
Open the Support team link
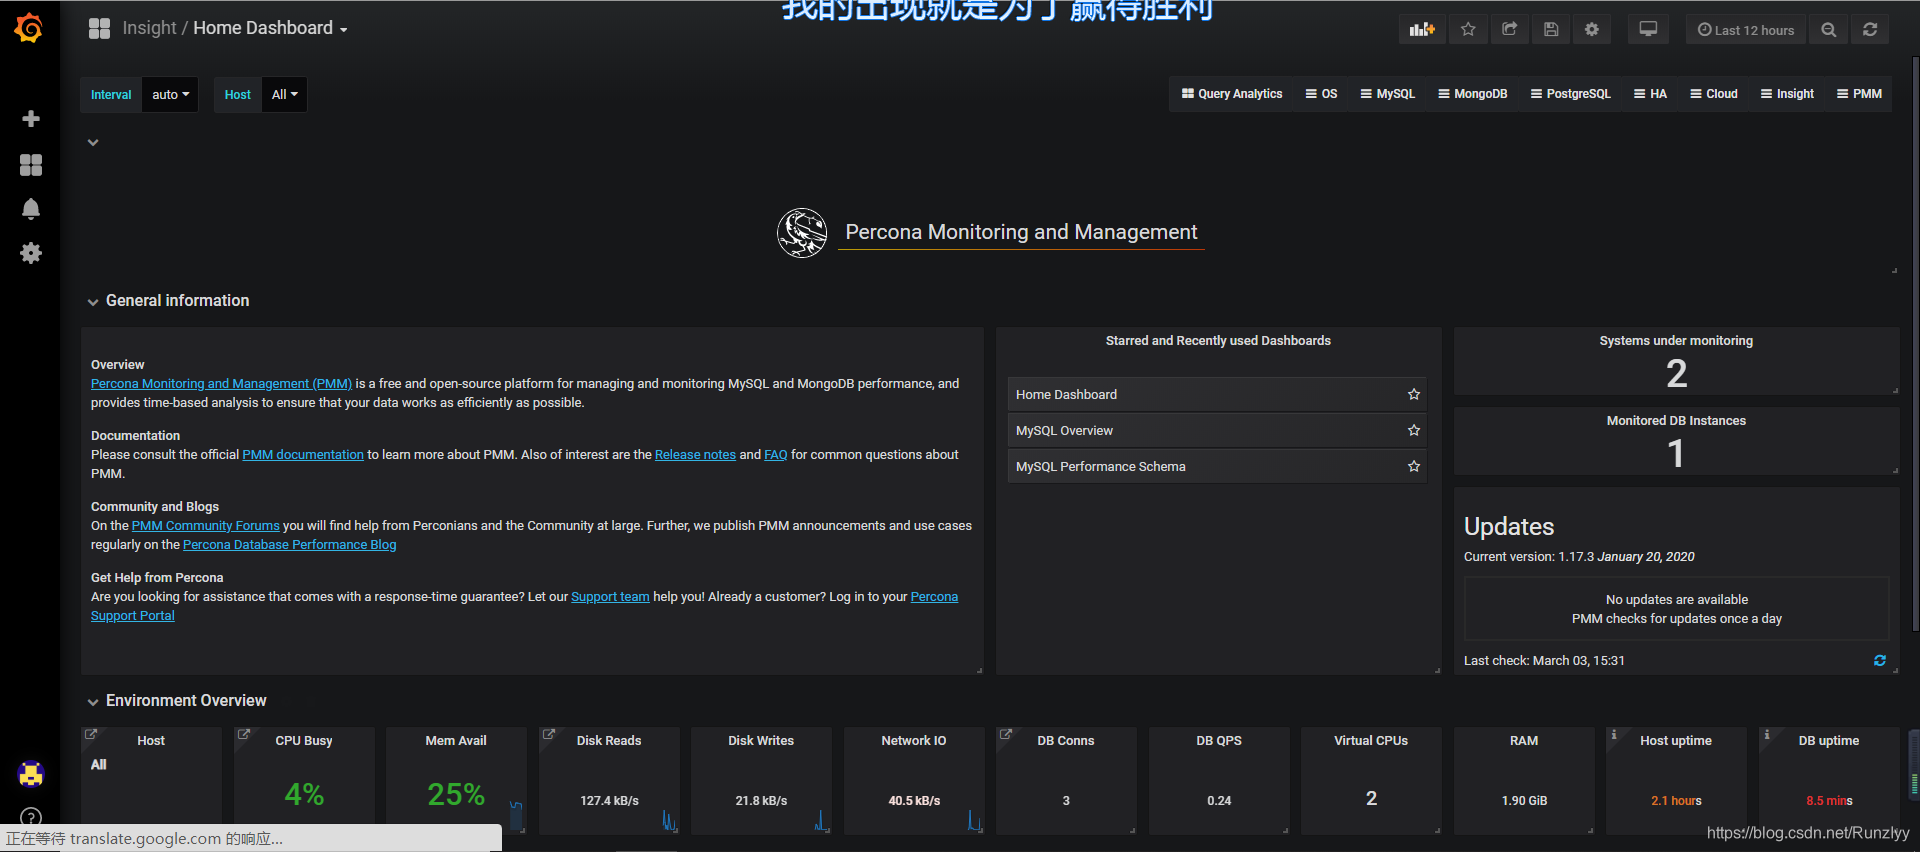(x=610, y=597)
